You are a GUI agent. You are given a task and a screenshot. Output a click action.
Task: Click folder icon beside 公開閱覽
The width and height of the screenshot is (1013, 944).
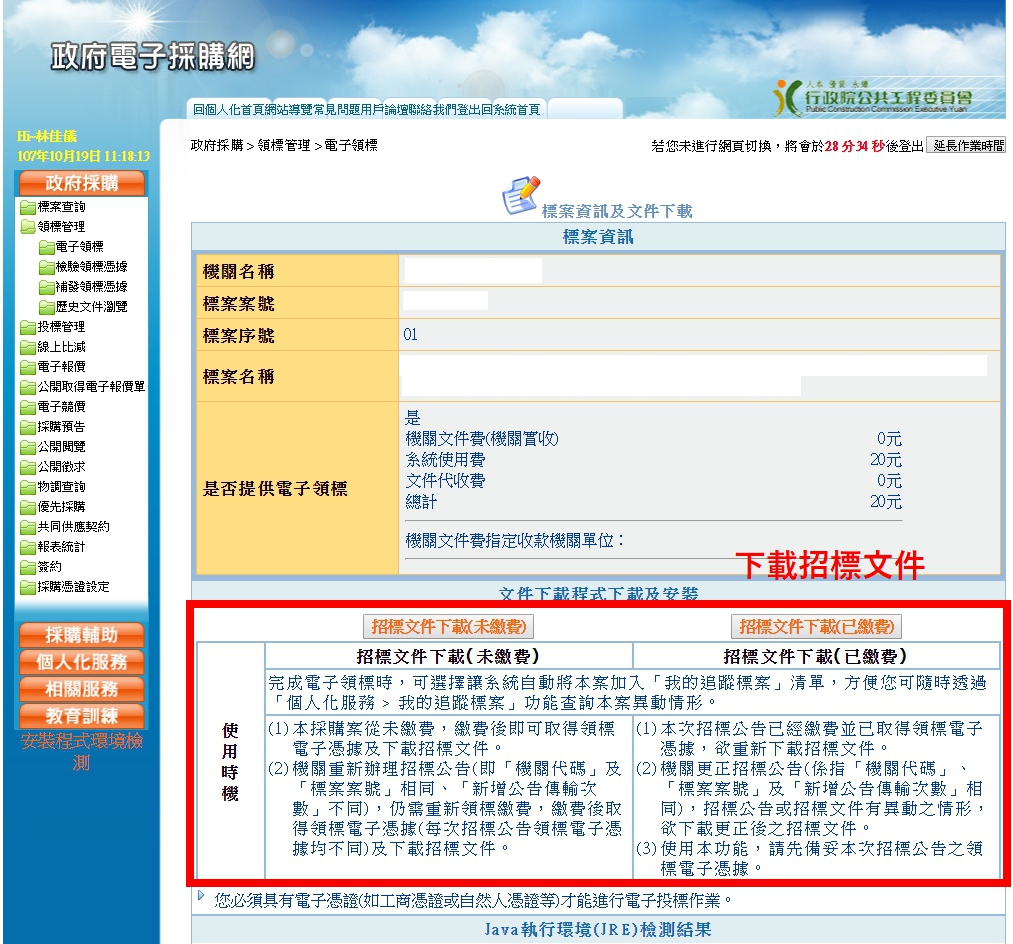[x=28, y=447]
